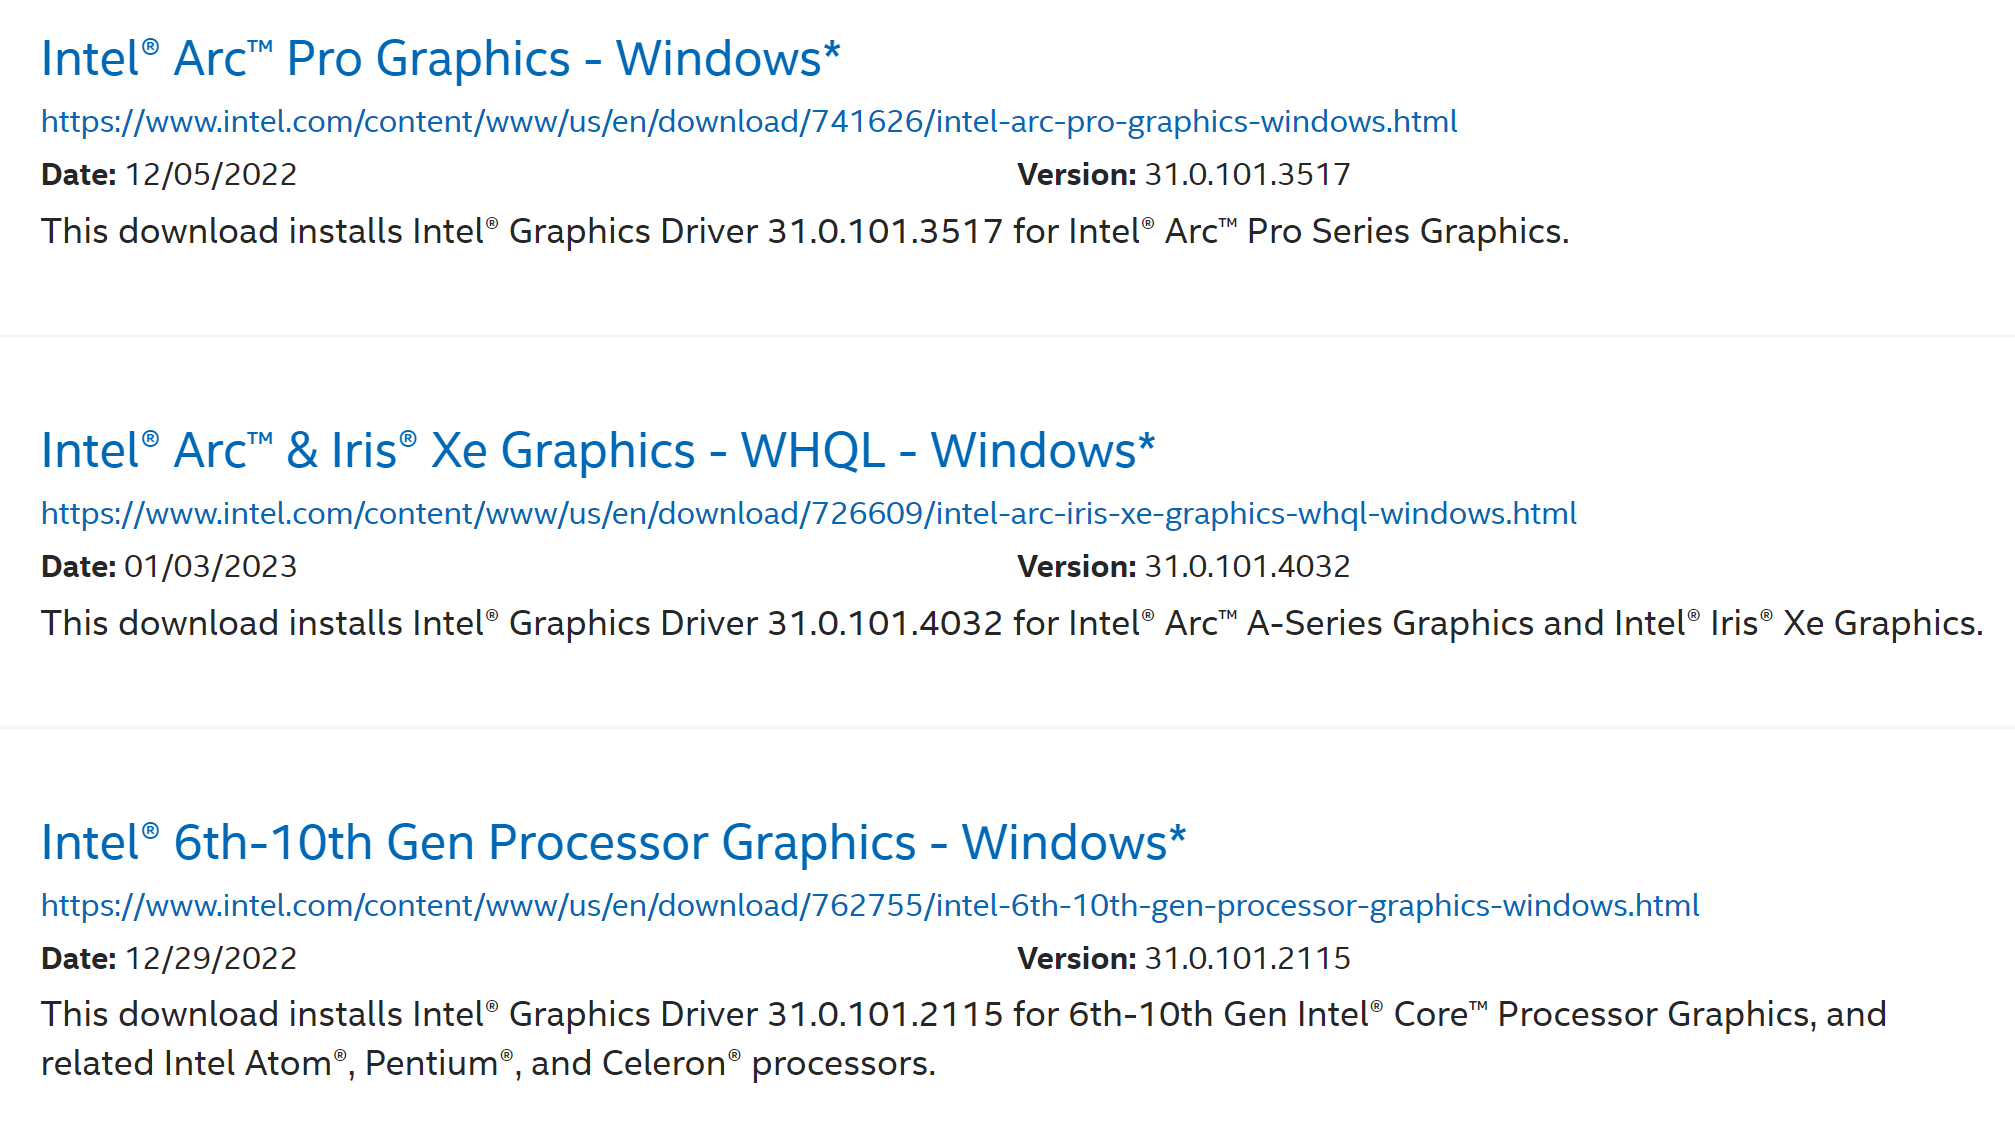Image resolution: width=2015 pixels, height=1125 pixels.
Task: Click the URL containing download/762755
Action: click(869, 906)
